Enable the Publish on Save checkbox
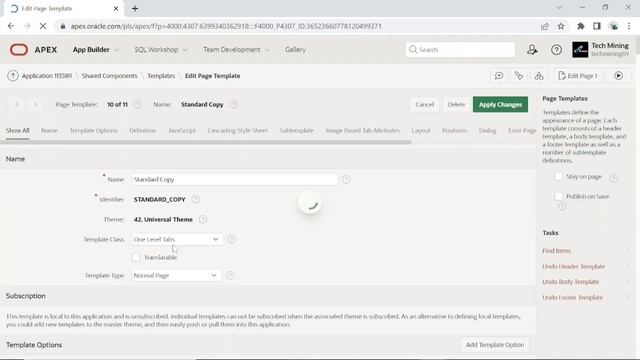 [558, 196]
